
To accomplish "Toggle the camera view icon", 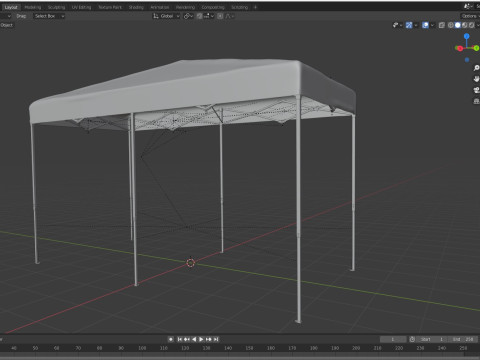I will (x=476, y=90).
